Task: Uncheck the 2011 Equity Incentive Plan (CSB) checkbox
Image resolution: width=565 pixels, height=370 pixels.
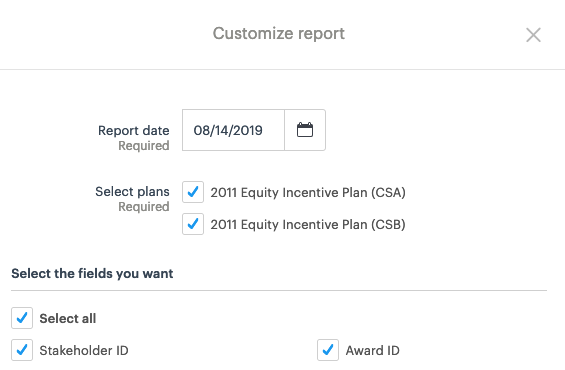Action: (x=193, y=224)
